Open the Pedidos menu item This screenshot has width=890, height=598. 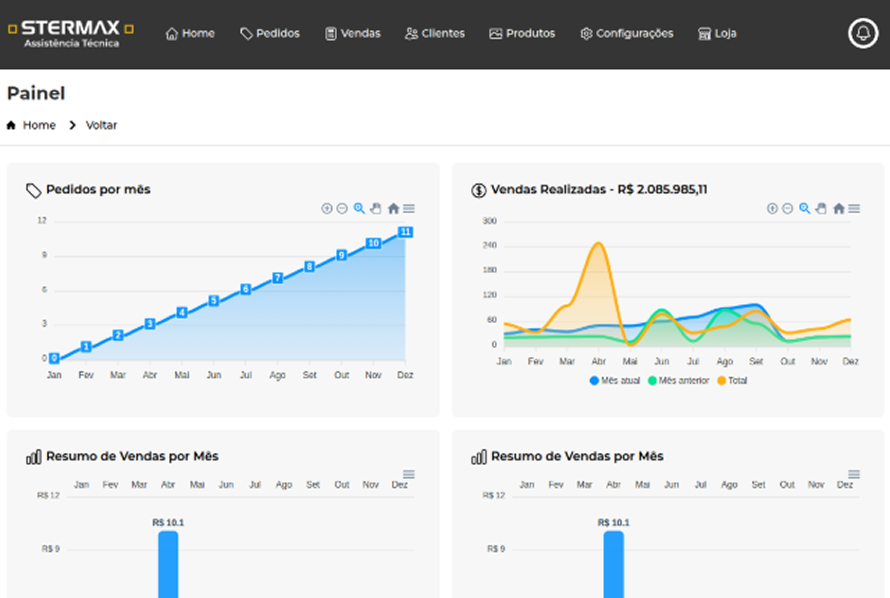click(x=270, y=33)
